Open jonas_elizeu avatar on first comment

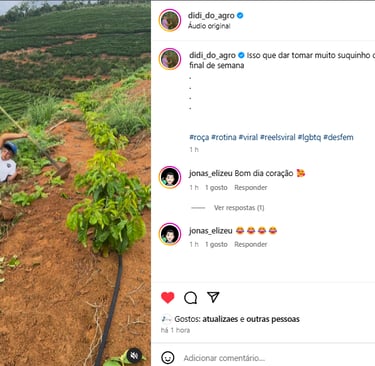pos(170,177)
